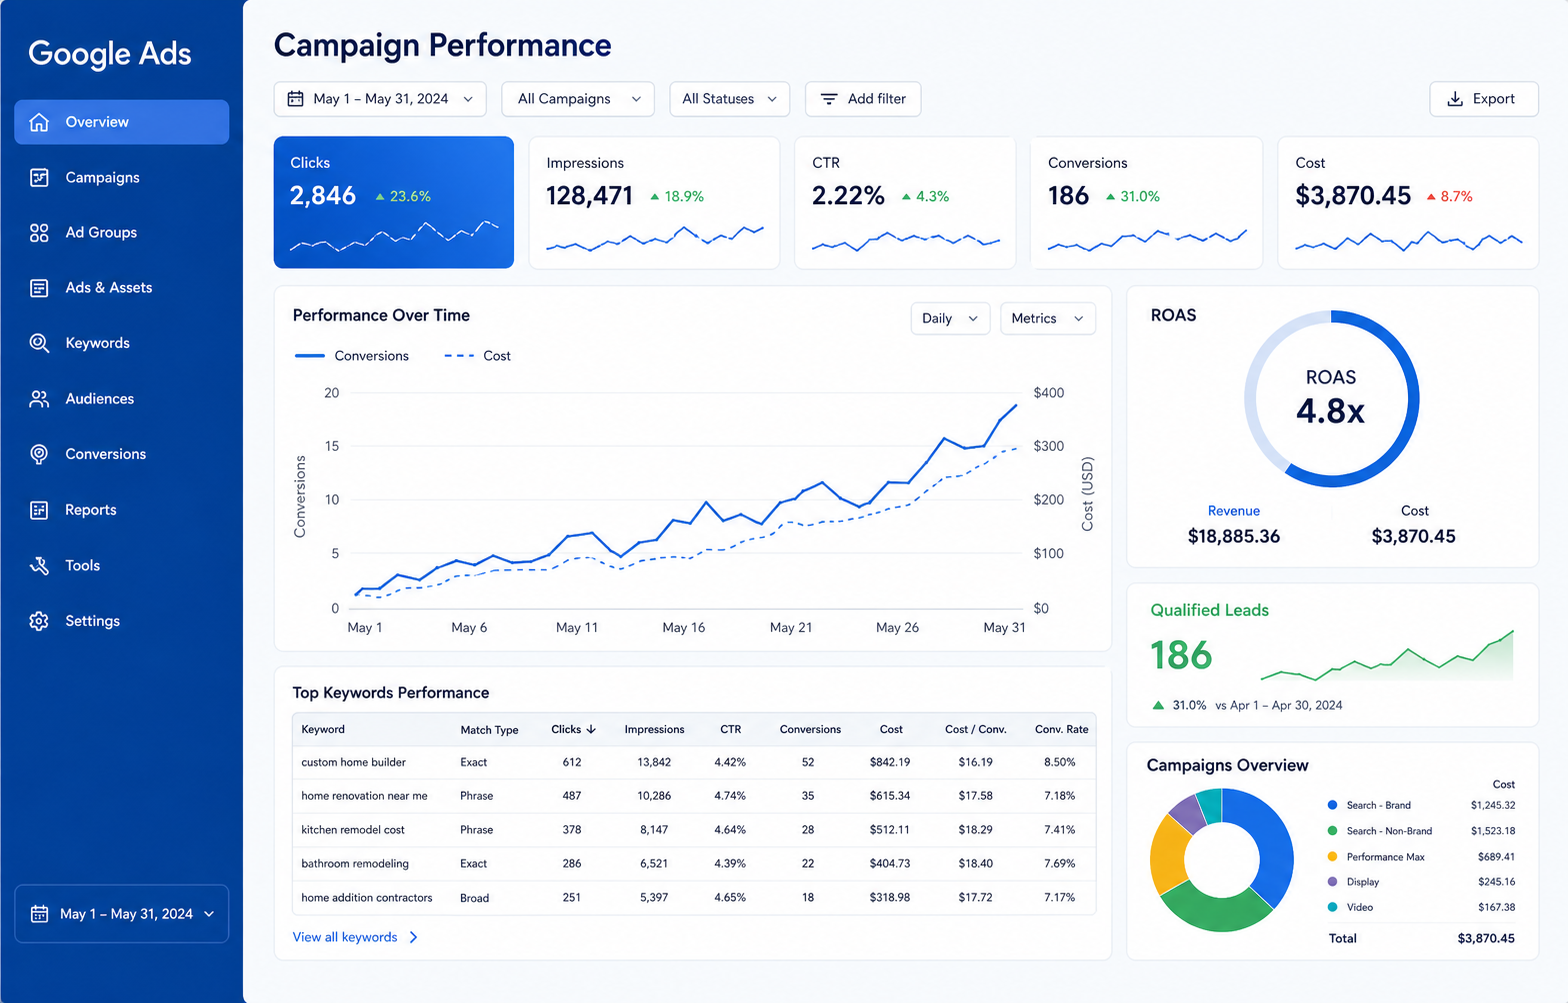Click the 'custom home builder' keyword cell

tap(354, 762)
